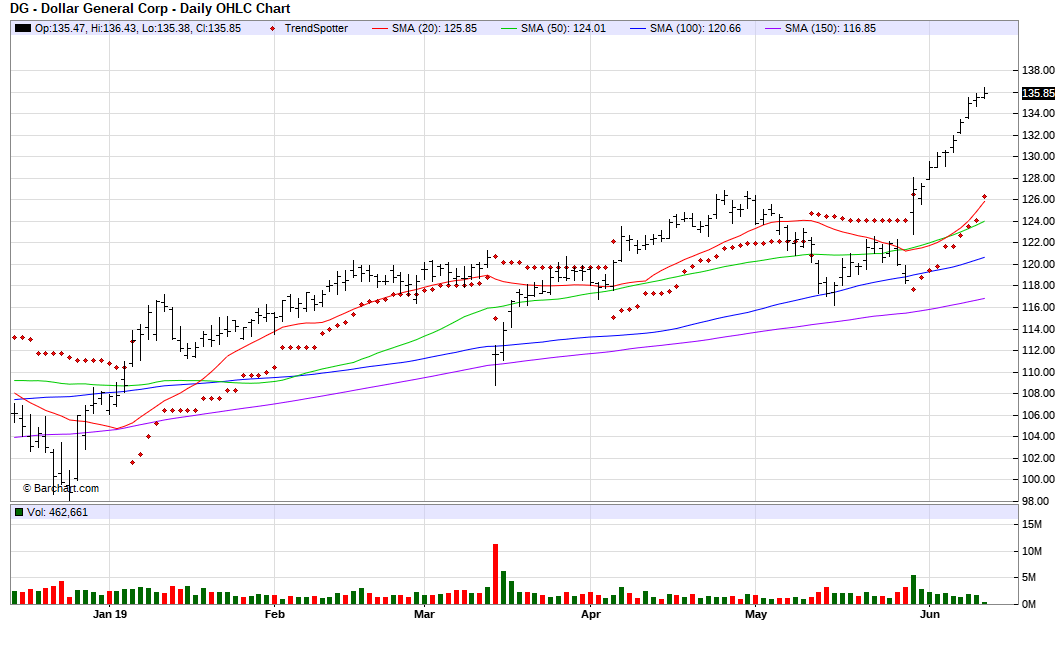The width and height of the screenshot is (1060, 645).
Task: Click the 10M volume axis label
Action: tap(1032, 551)
